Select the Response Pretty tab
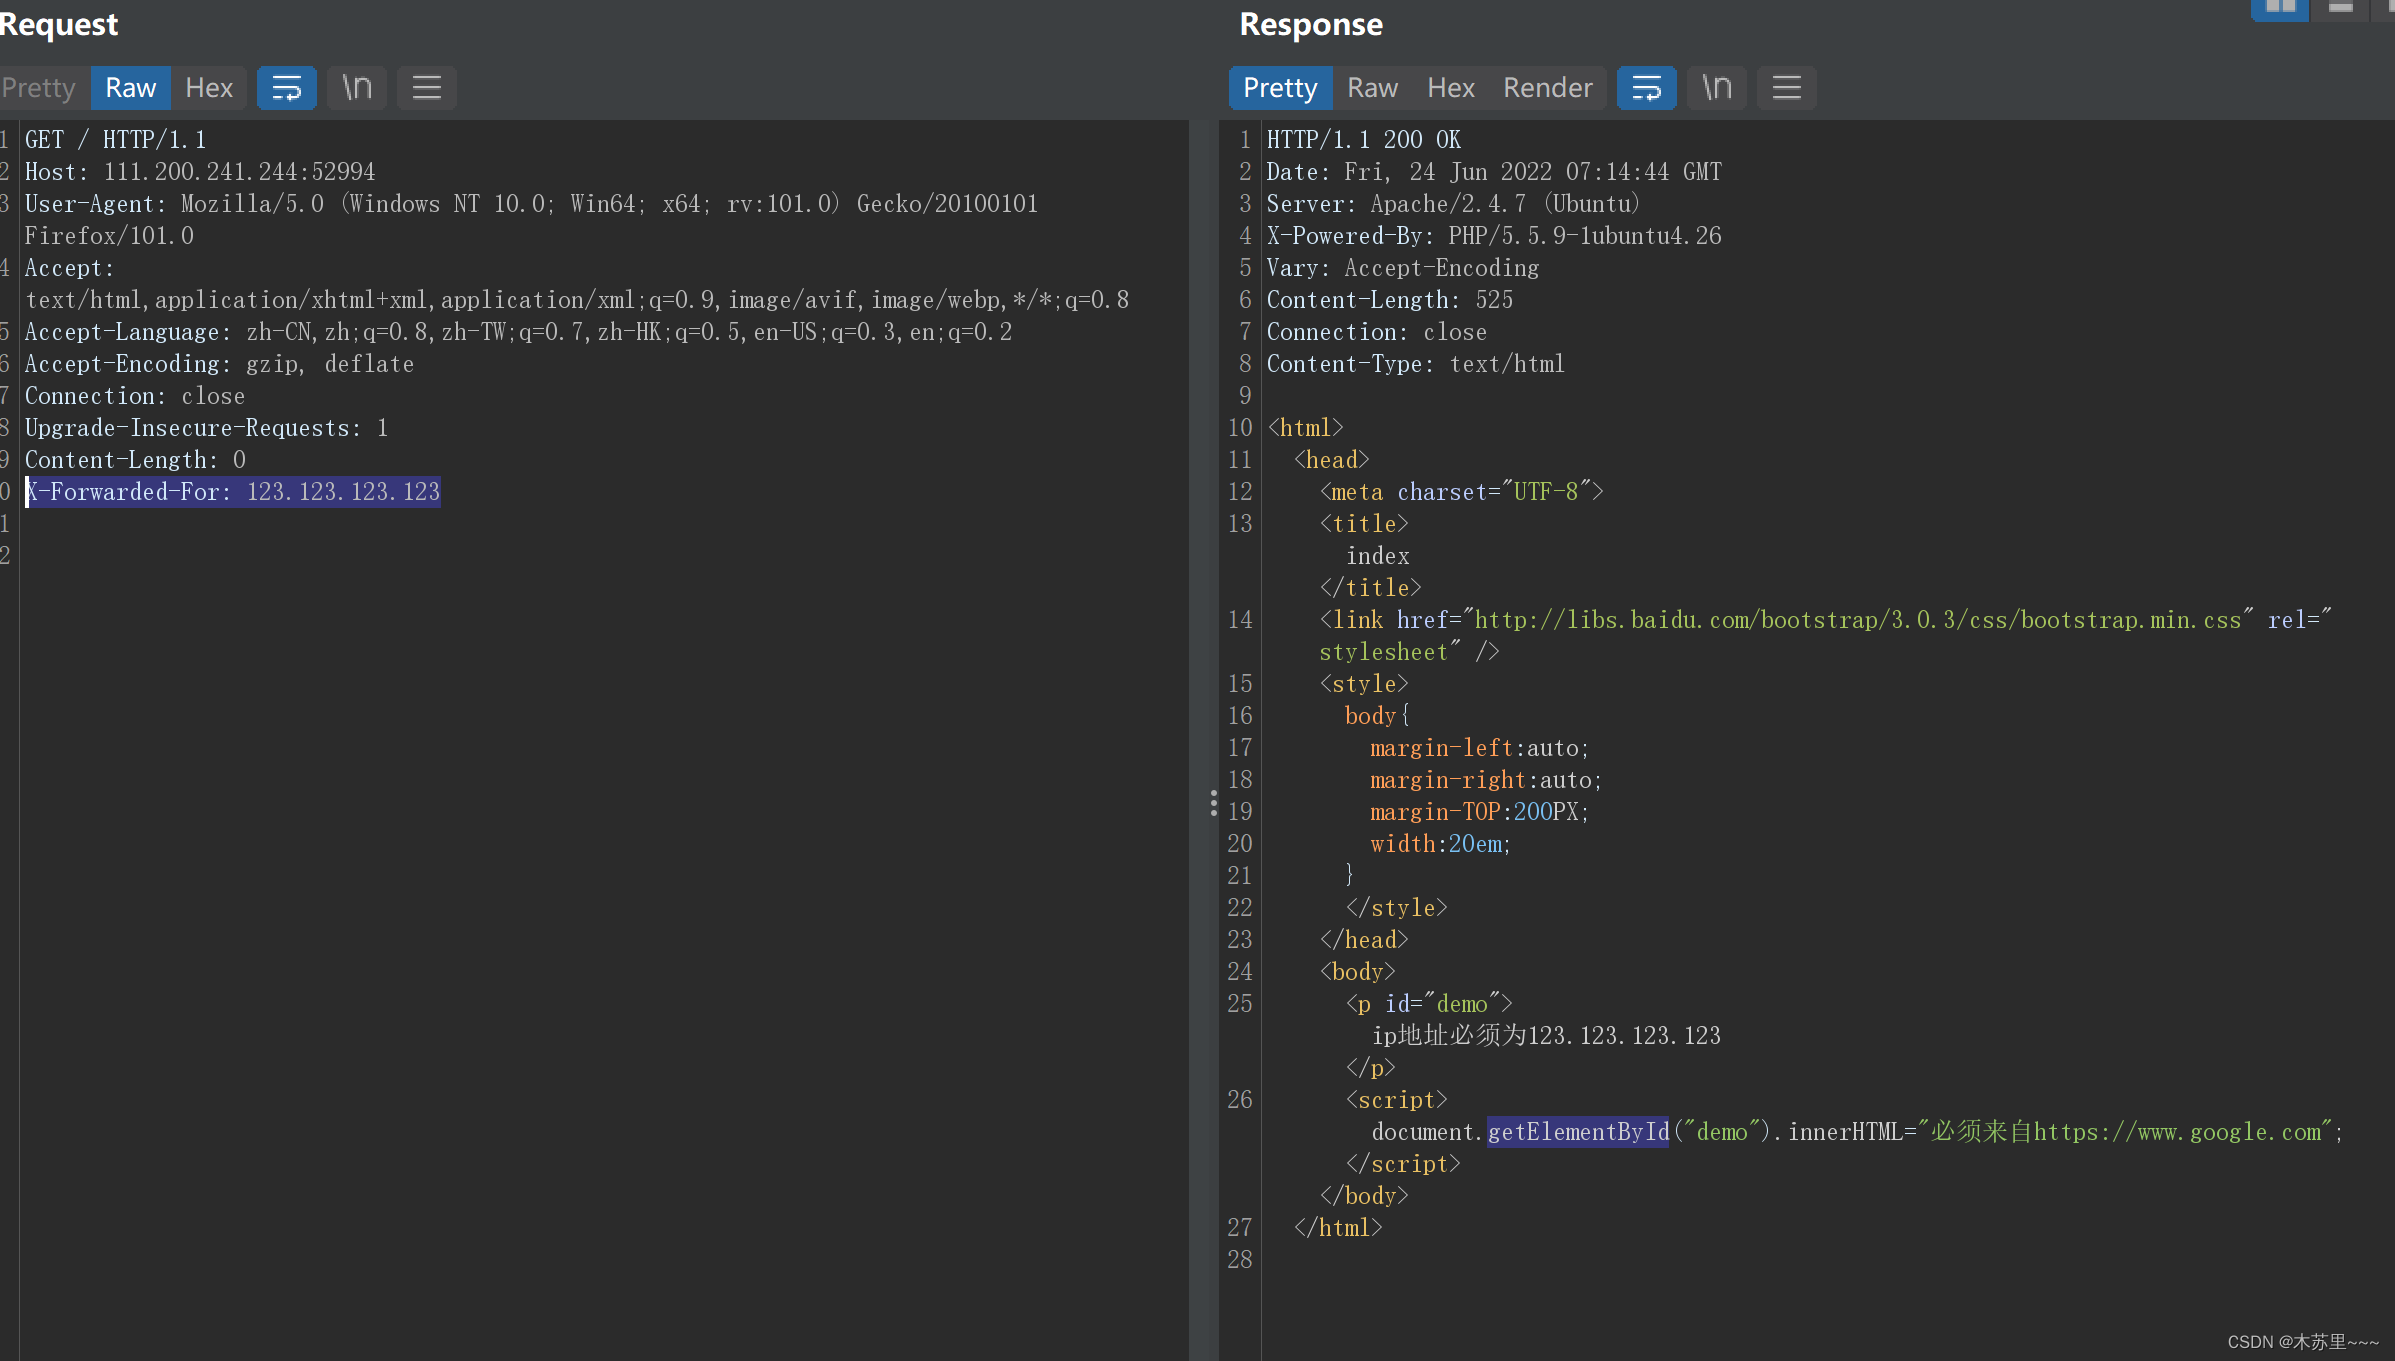Viewport: 2395px width, 1361px height. [1280, 88]
